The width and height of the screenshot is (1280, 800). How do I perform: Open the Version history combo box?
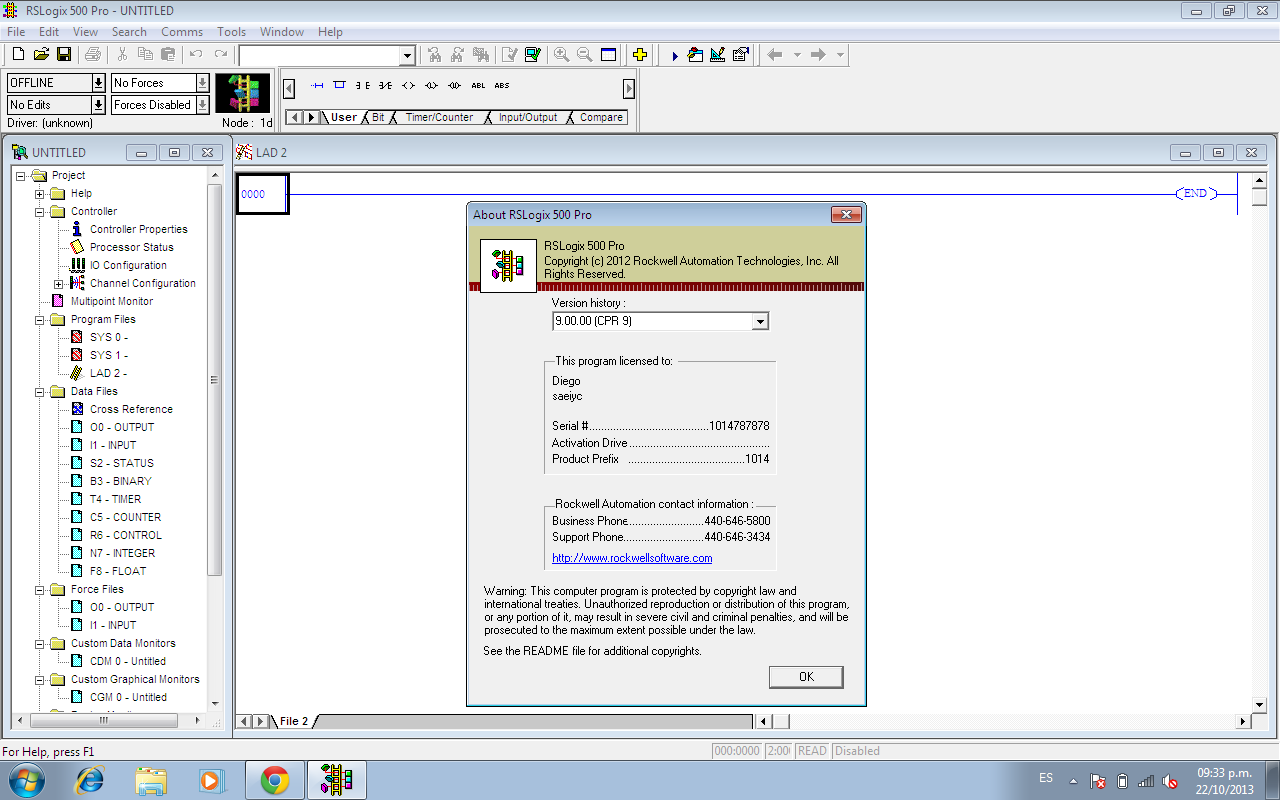660,321
